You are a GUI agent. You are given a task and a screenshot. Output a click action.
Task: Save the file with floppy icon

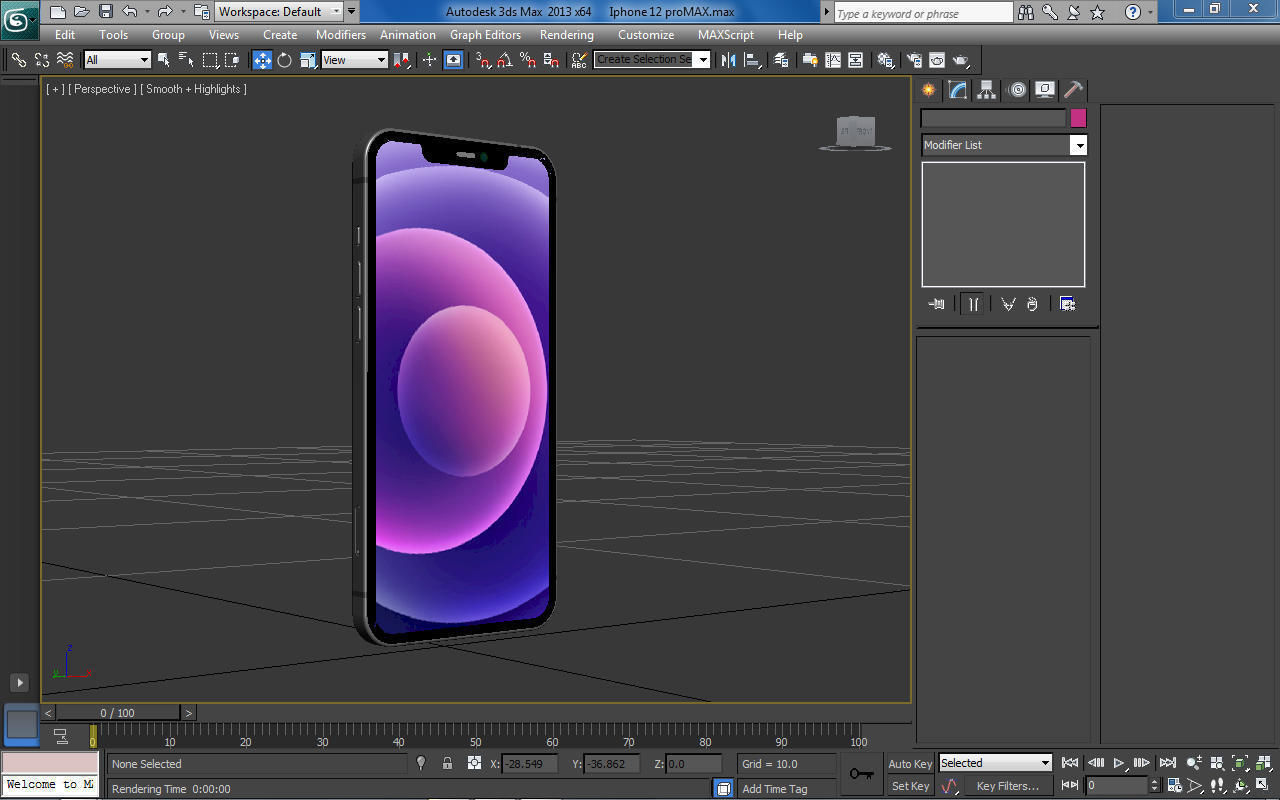(x=106, y=12)
